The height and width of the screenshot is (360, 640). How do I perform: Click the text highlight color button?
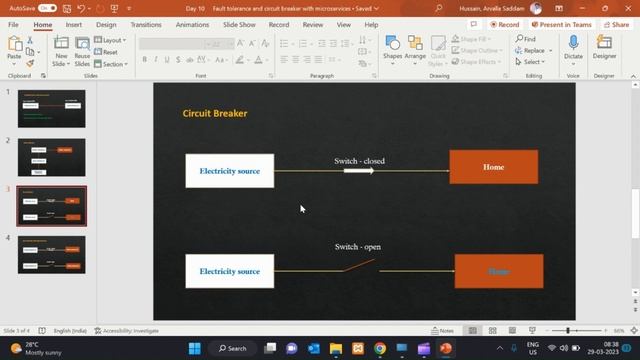click(240, 60)
